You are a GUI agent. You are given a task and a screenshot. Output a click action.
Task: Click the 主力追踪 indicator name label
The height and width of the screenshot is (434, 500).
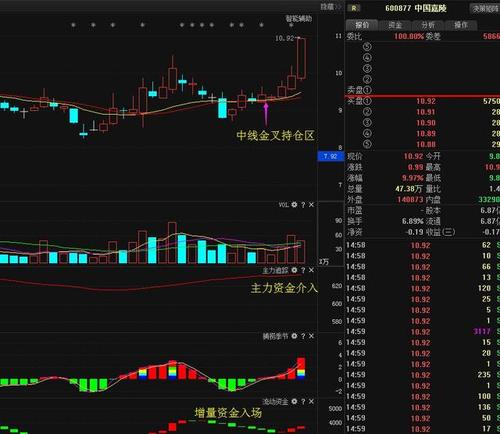275,270
